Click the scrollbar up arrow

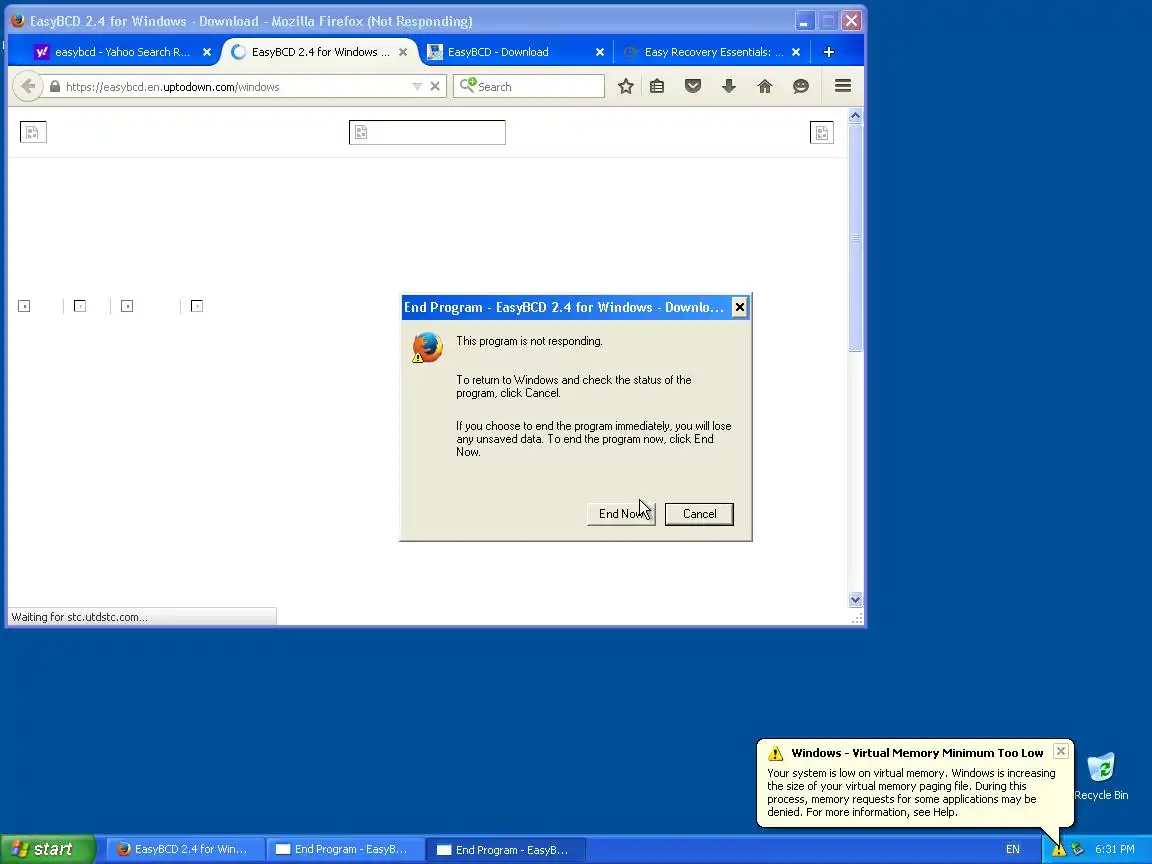pyautogui.click(x=855, y=115)
